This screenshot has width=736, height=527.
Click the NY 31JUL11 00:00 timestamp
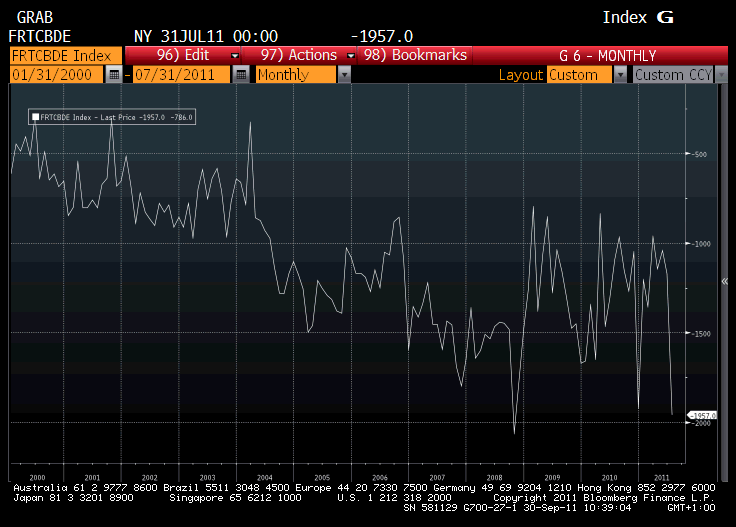click(206, 36)
